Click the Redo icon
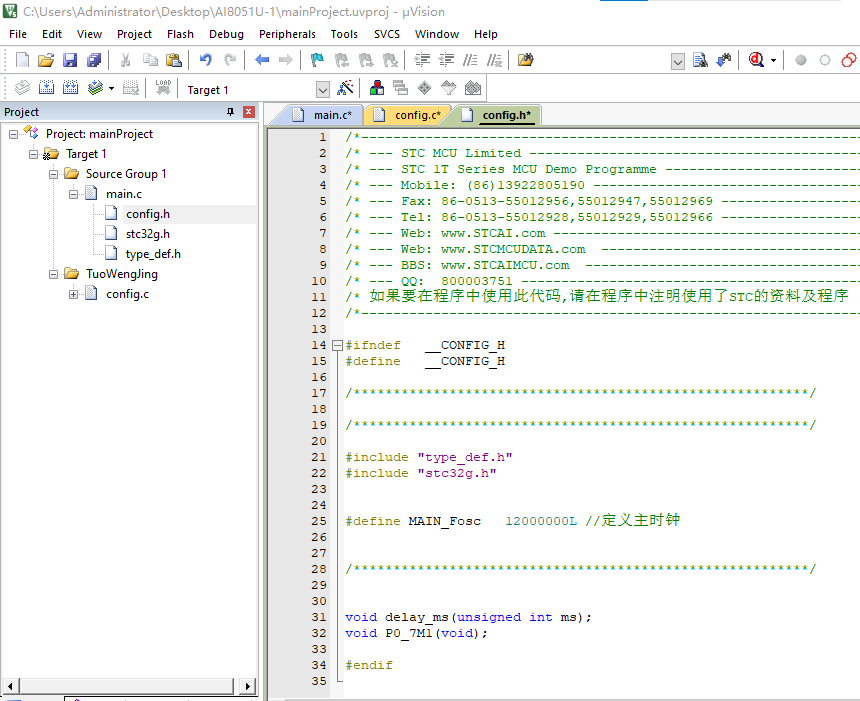 click(x=230, y=60)
